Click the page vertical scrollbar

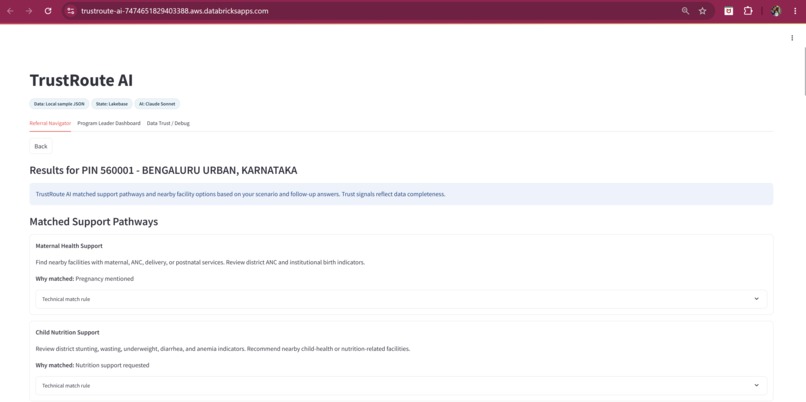(804, 71)
